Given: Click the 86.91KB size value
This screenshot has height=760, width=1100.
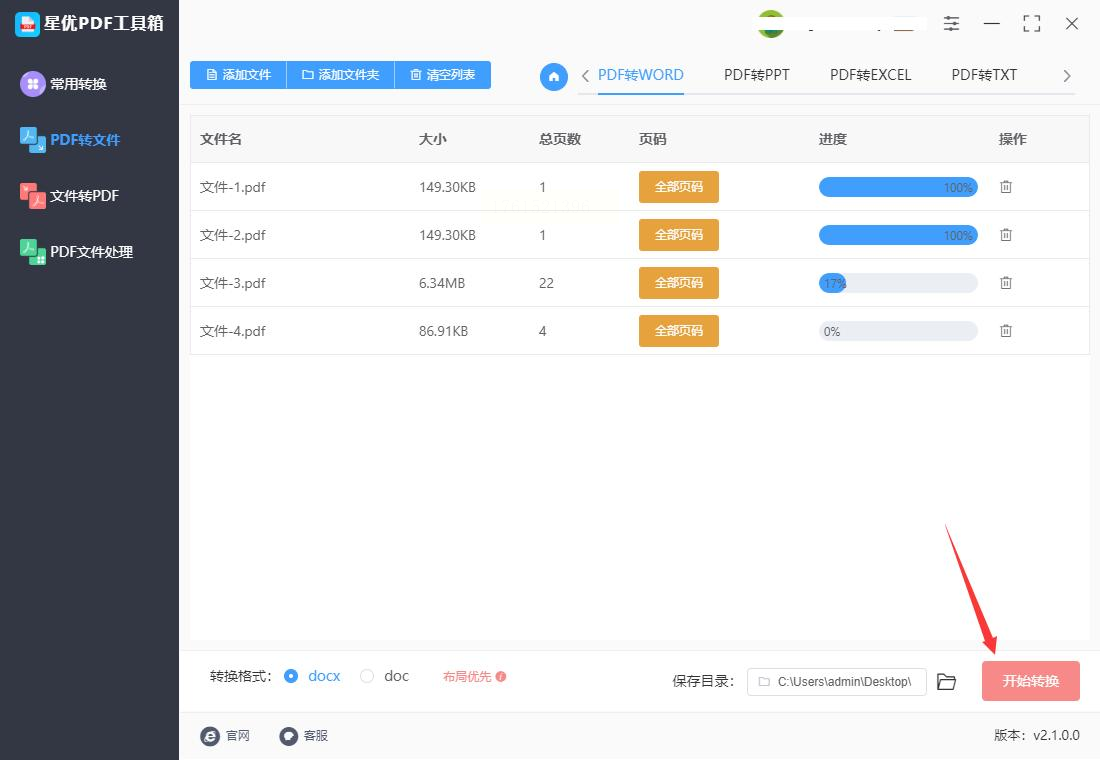Looking at the screenshot, I should (x=443, y=331).
